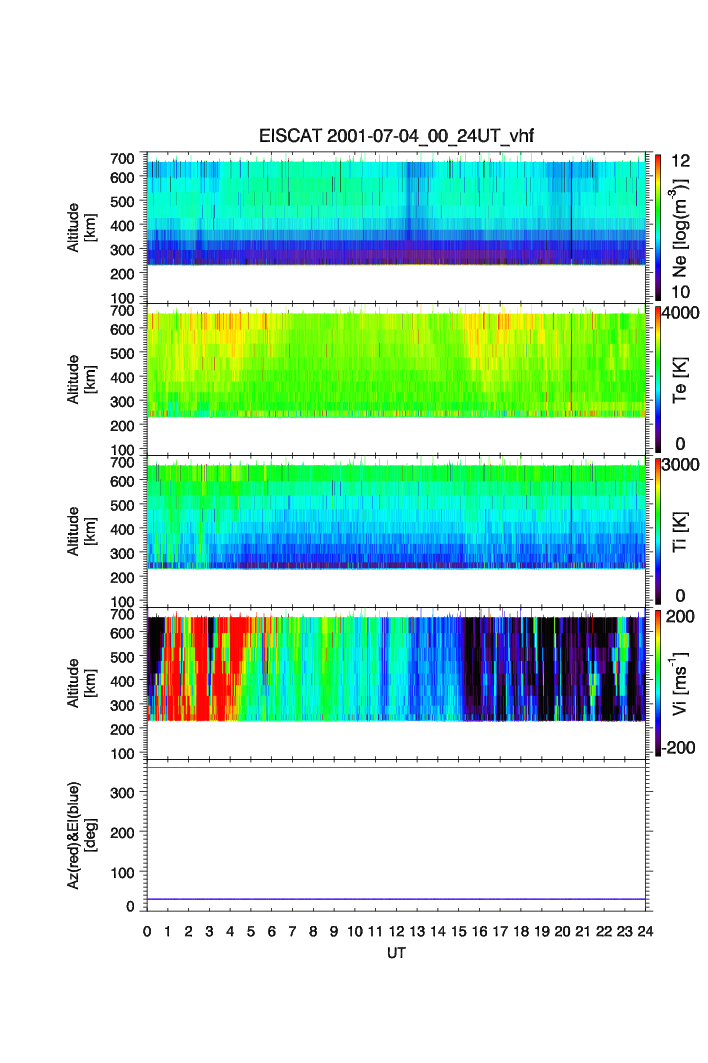Click the plot title EISCAT 2001-07-04_00_24UT_vhf
Screen dimensions: 708x1063
(x=397, y=137)
